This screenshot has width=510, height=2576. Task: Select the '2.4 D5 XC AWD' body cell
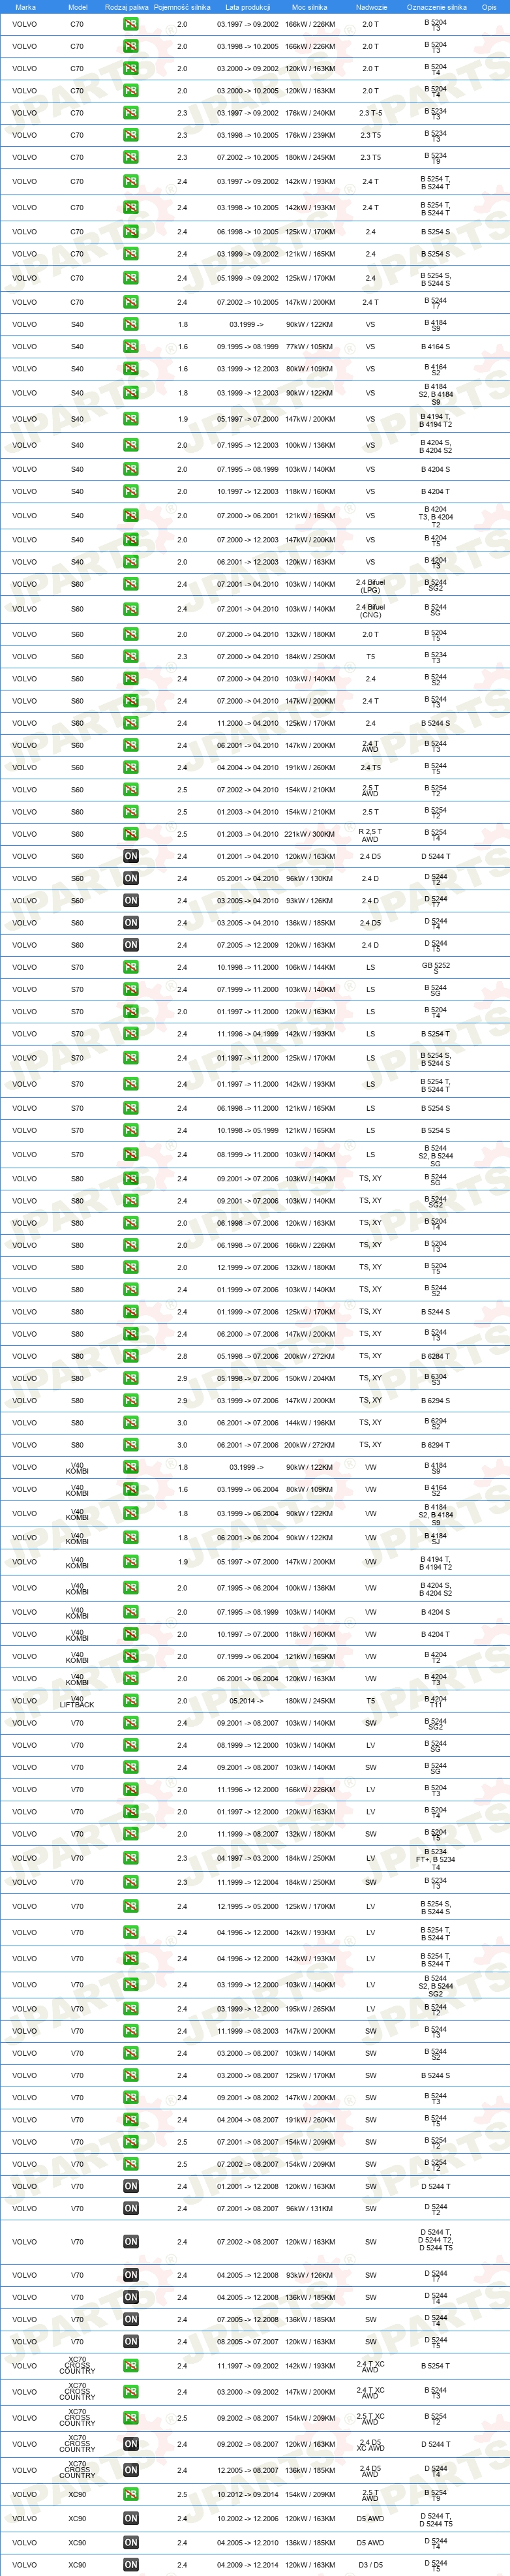click(x=370, y=2443)
